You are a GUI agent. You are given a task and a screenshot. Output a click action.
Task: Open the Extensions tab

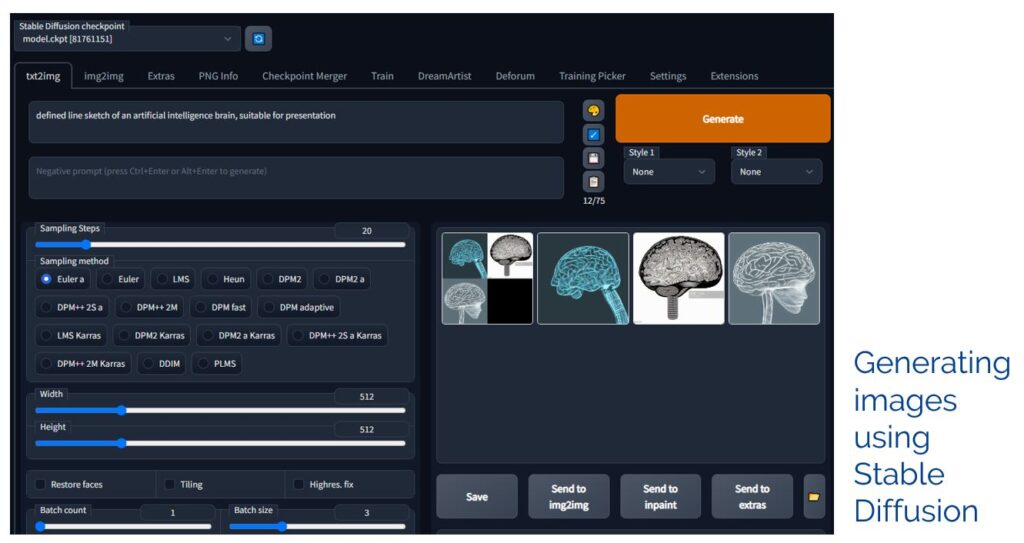(734, 76)
